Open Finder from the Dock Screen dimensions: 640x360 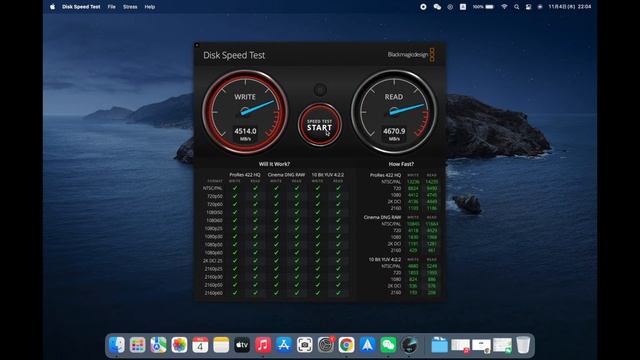point(117,345)
